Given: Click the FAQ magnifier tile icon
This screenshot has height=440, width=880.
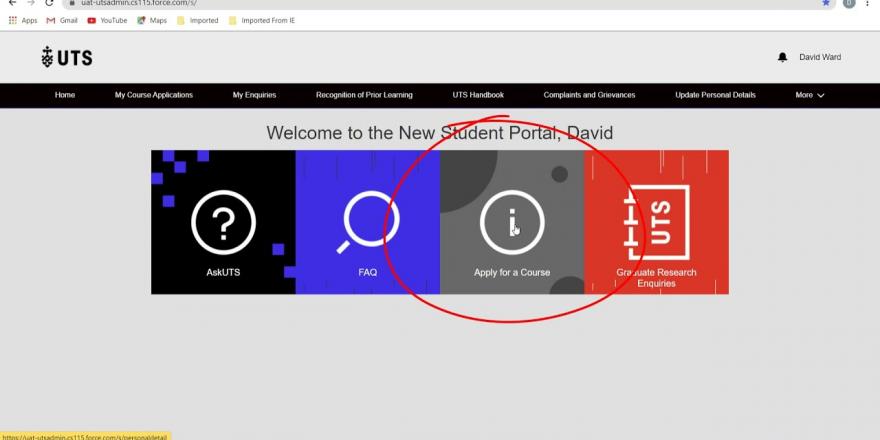Looking at the screenshot, I should [368, 222].
